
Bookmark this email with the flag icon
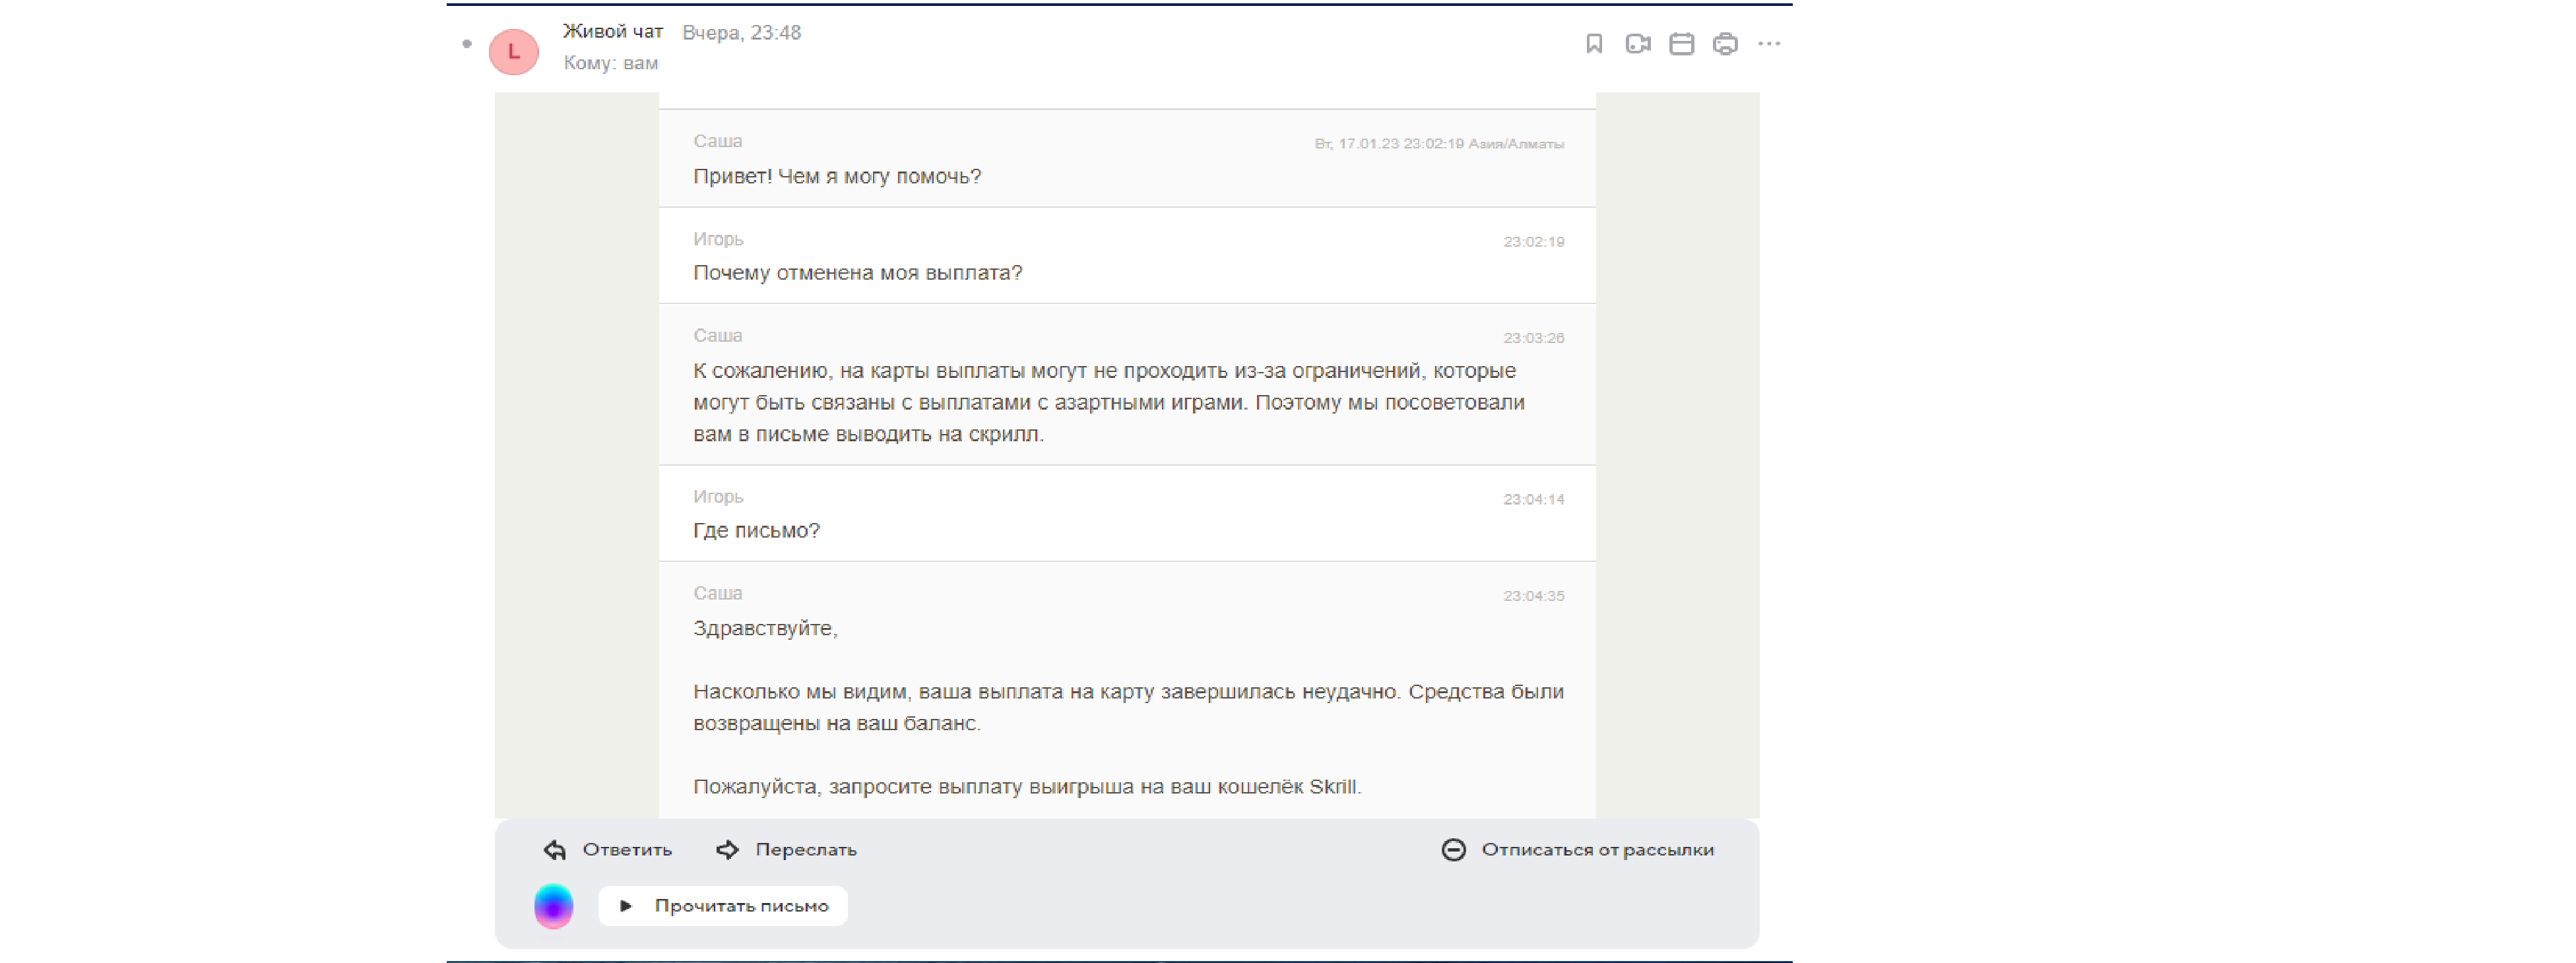1594,44
